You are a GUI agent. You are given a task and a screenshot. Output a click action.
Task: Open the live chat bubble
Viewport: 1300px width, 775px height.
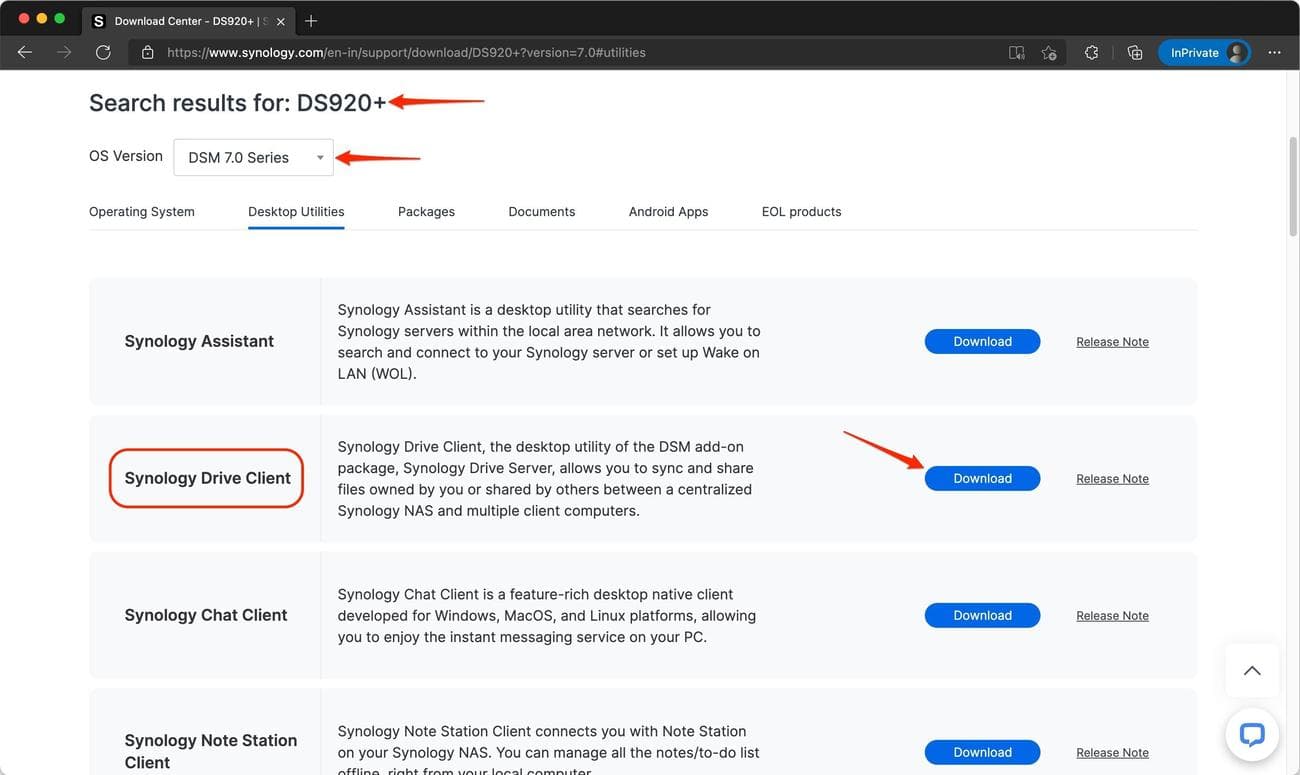(x=1252, y=735)
